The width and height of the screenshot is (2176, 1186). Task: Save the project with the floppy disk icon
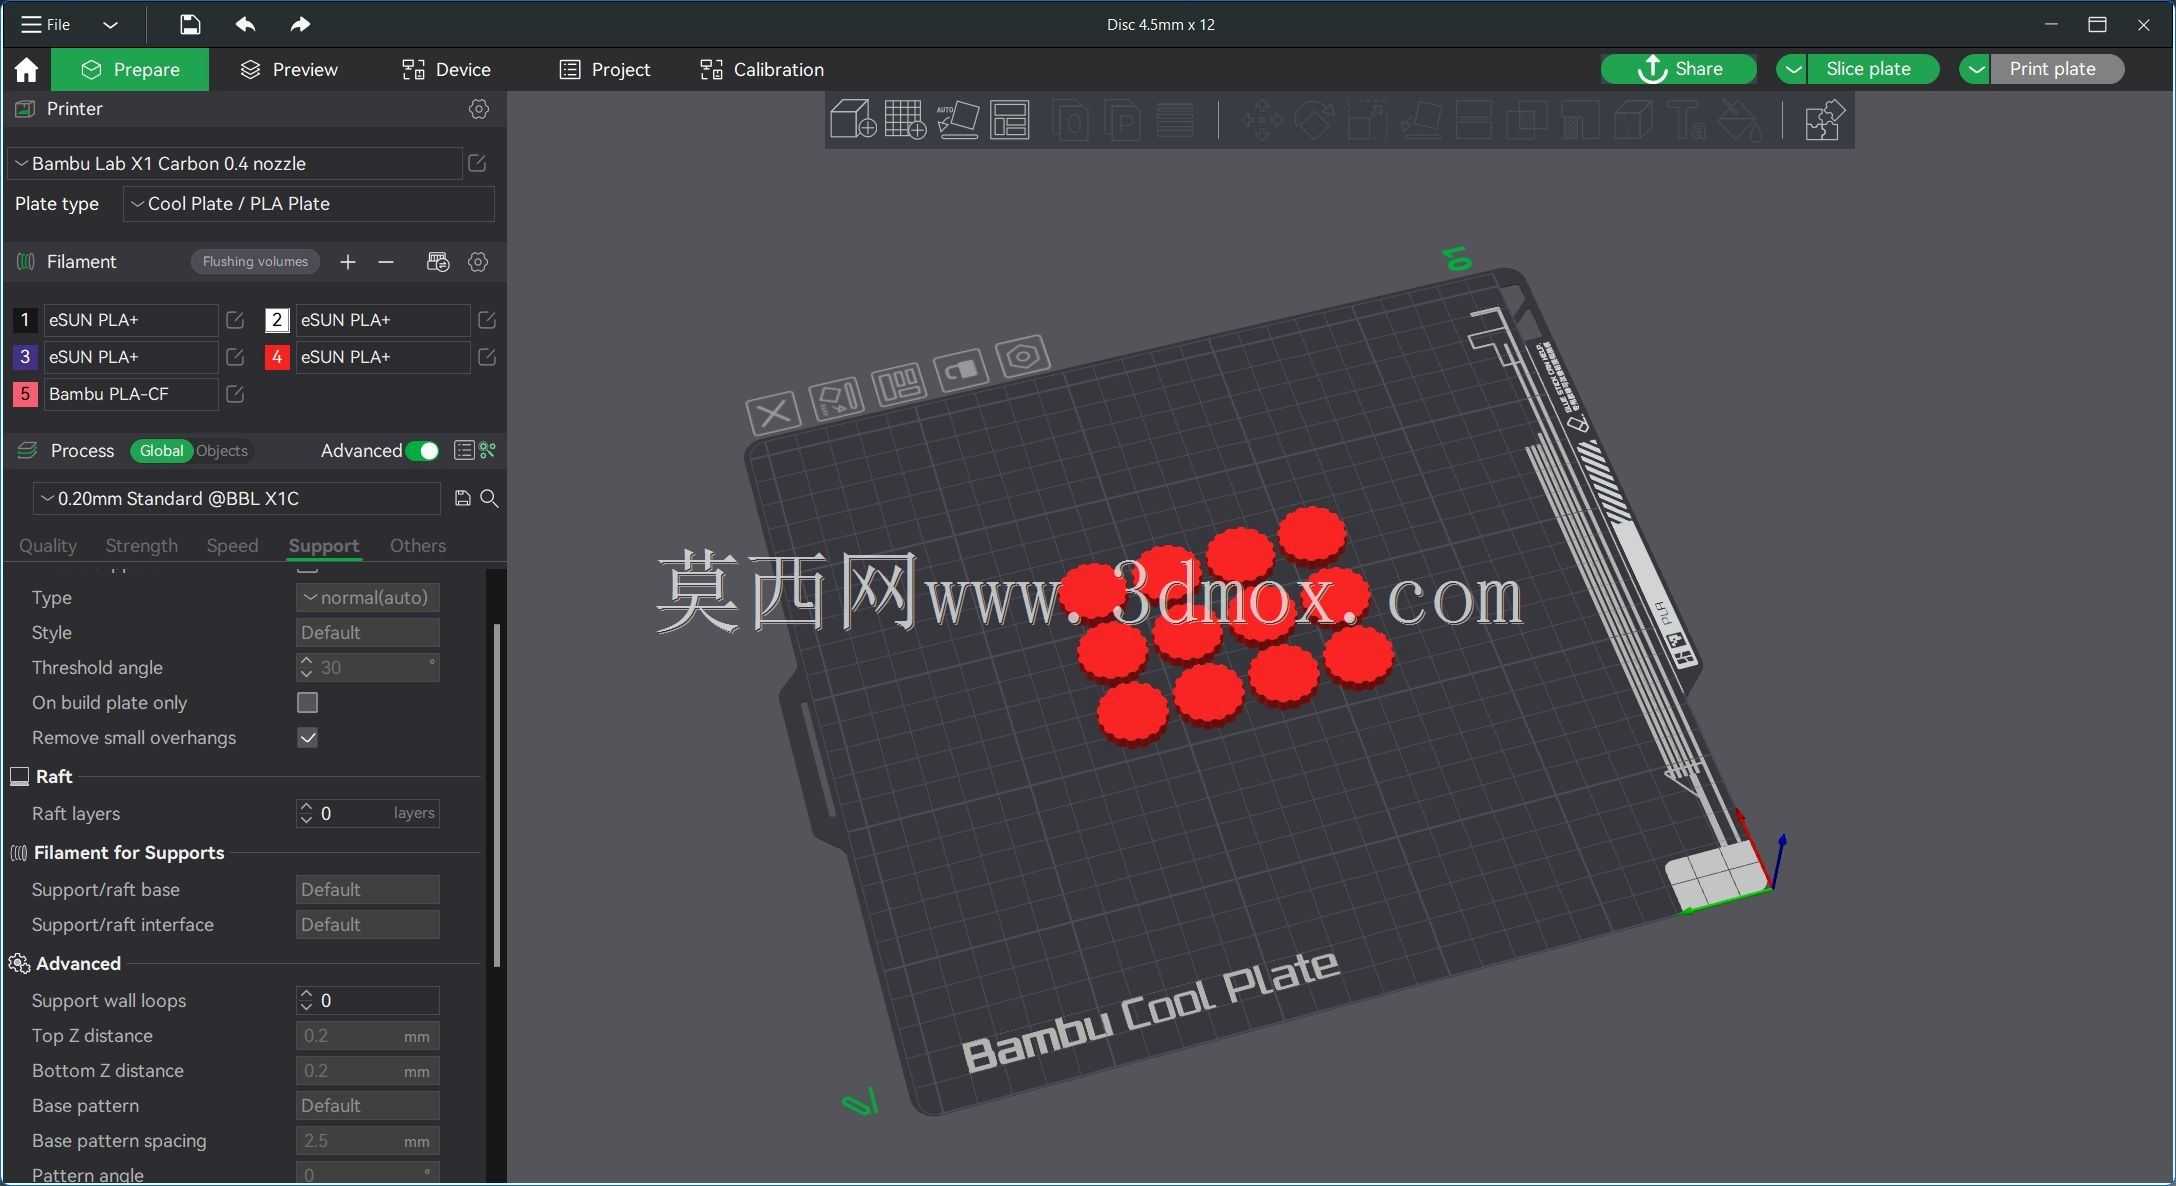(x=190, y=24)
